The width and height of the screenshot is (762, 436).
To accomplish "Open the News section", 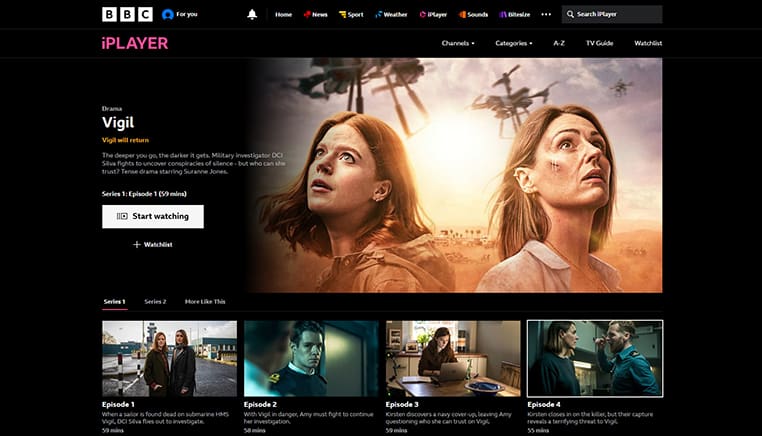I will (x=315, y=15).
